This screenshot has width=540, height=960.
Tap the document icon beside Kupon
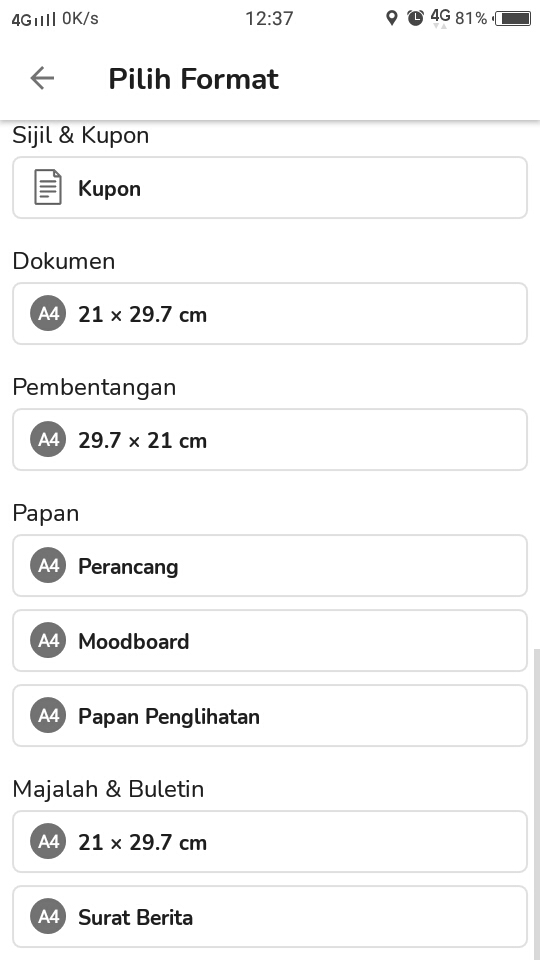tap(48, 187)
